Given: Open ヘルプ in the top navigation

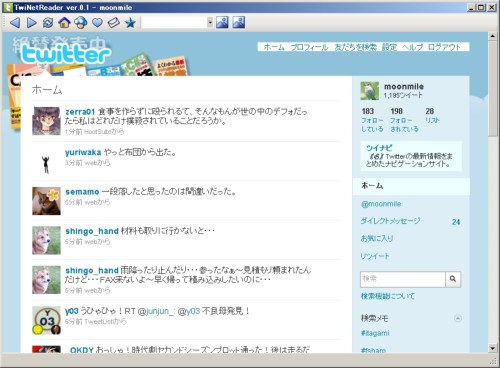Looking at the screenshot, I should point(412,47).
